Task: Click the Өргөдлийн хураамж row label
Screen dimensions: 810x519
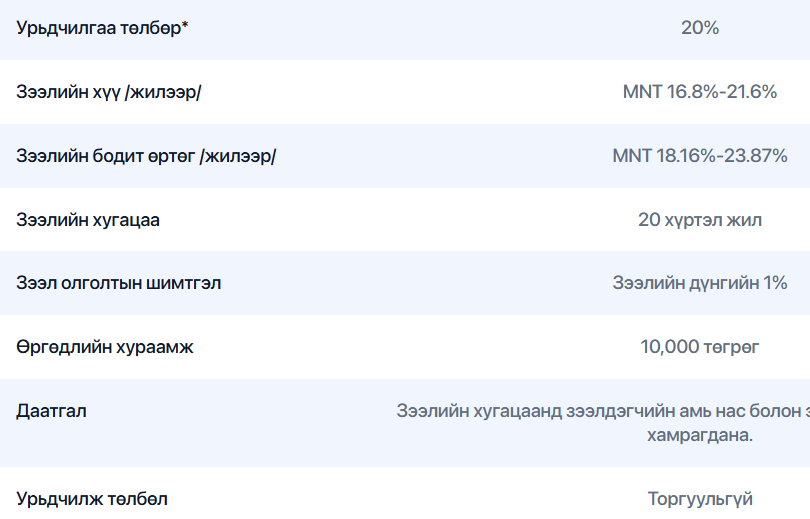Action: [x=105, y=347]
